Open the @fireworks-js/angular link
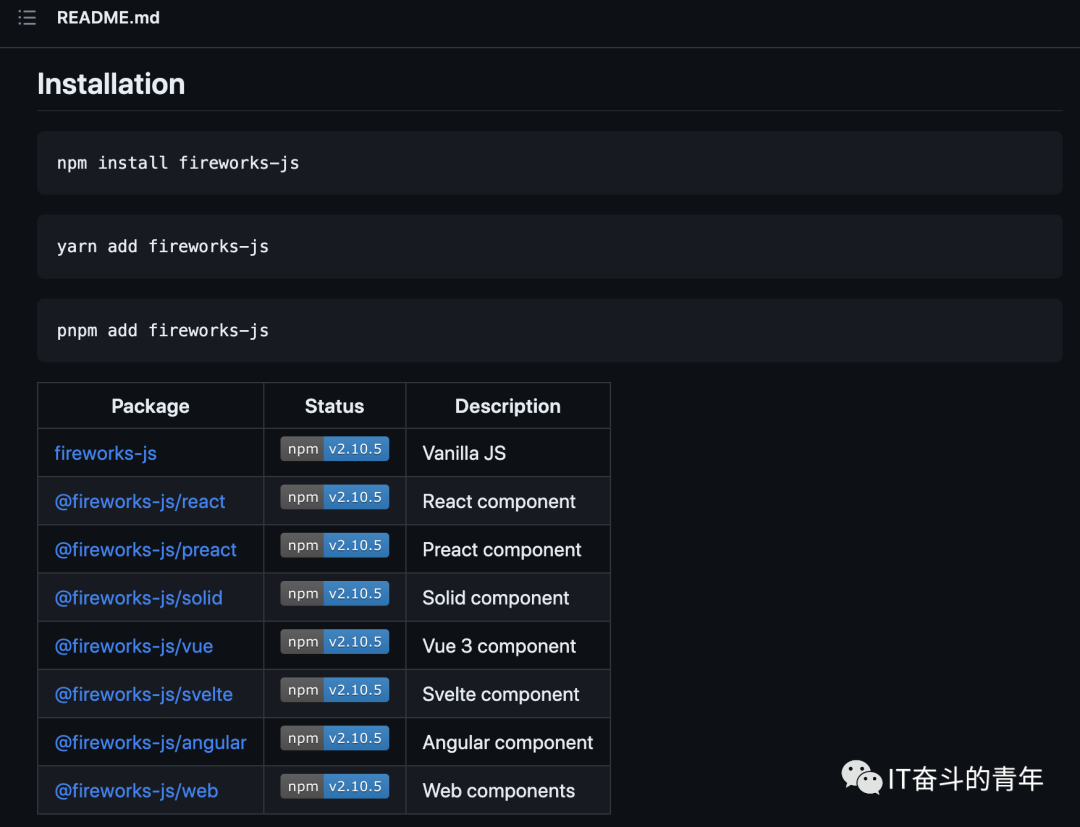The width and height of the screenshot is (1080, 827). [x=150, y=742]
